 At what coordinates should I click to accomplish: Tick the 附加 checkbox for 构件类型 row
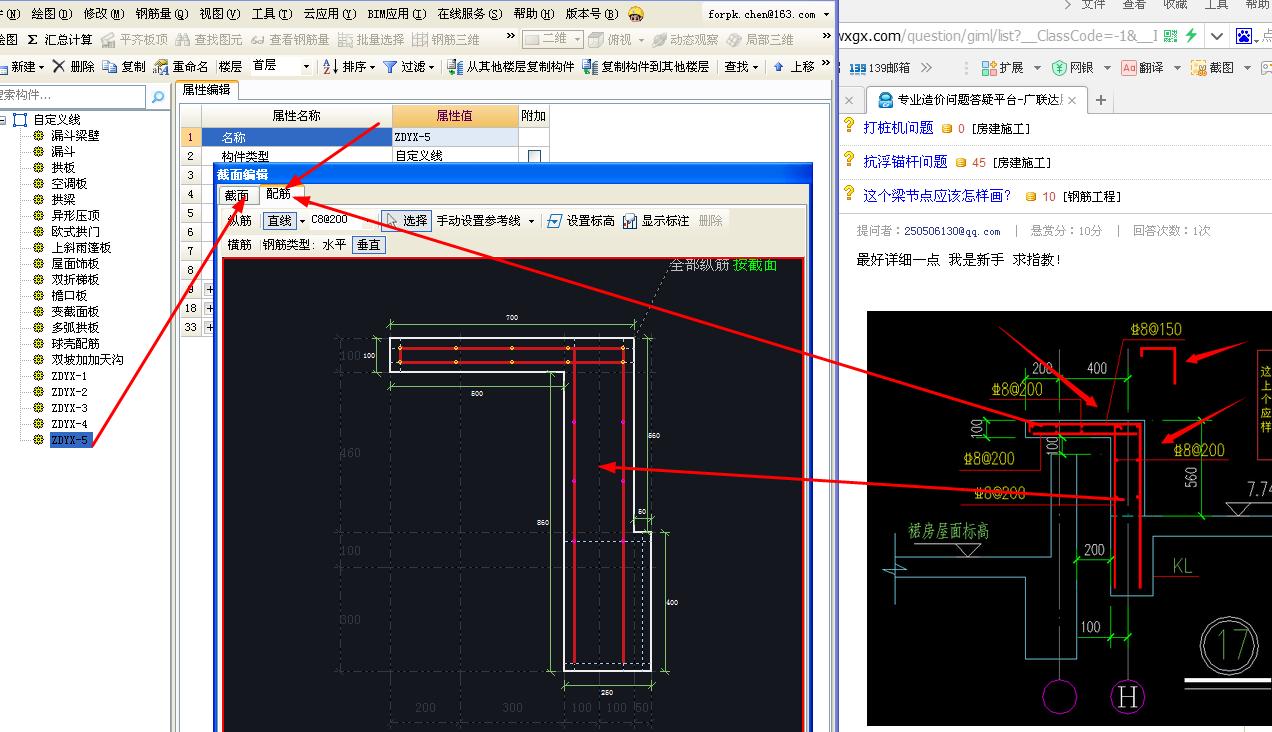534,156
